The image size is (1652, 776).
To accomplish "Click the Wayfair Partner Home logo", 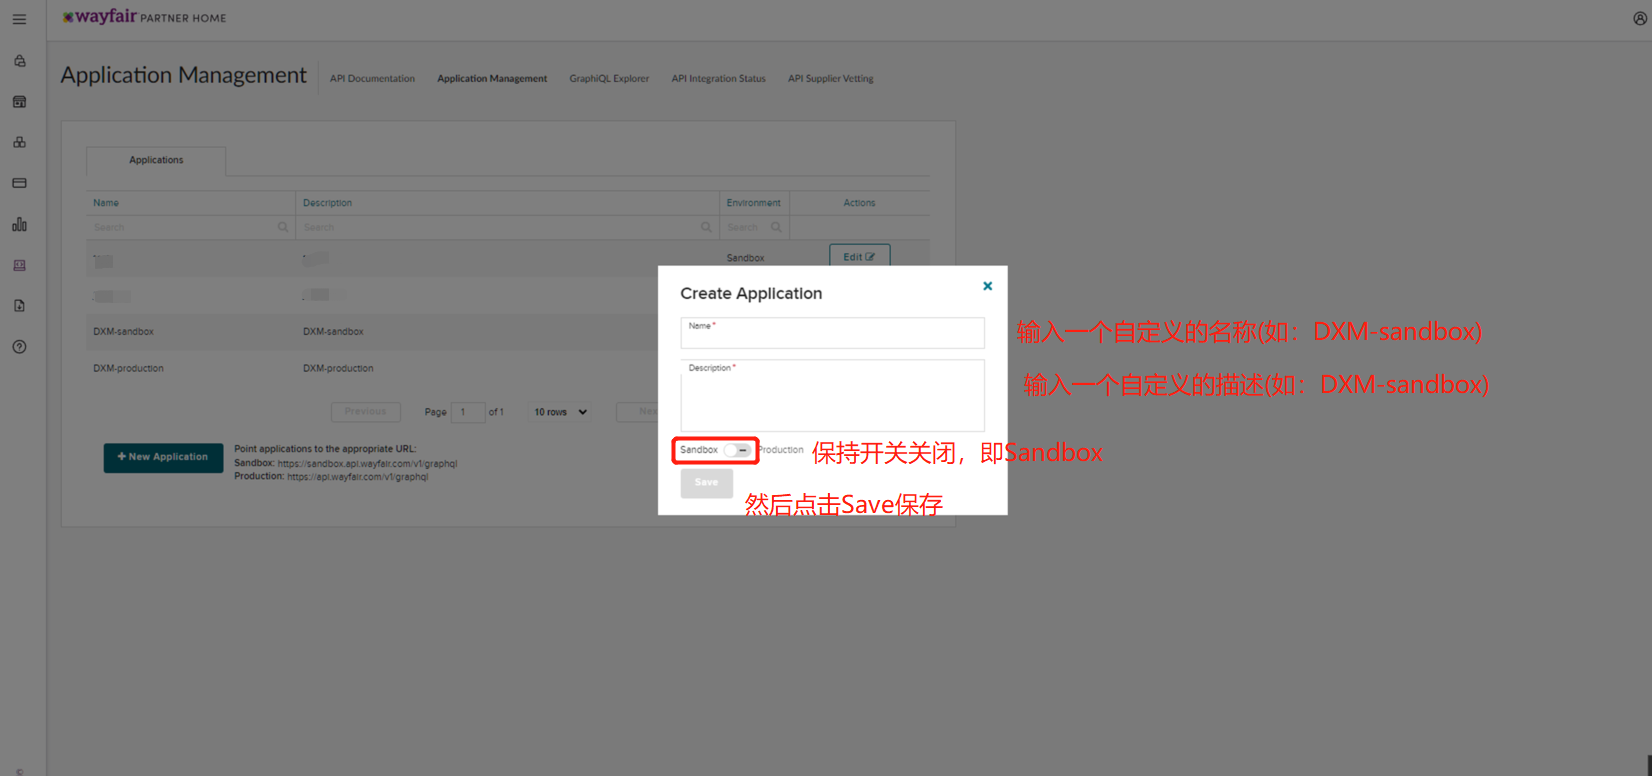I will (144, 17).
